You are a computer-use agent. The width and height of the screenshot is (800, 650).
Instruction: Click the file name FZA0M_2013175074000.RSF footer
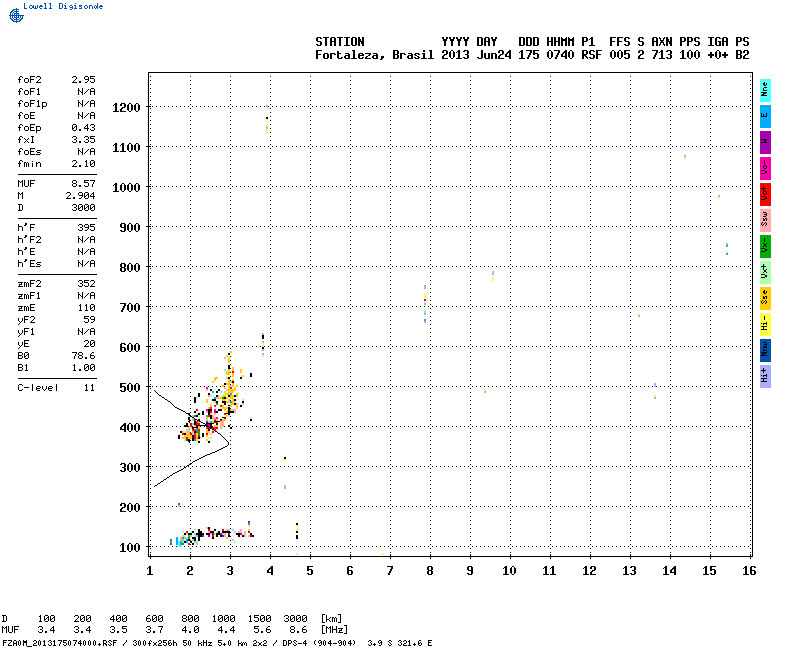pos(60,643)
